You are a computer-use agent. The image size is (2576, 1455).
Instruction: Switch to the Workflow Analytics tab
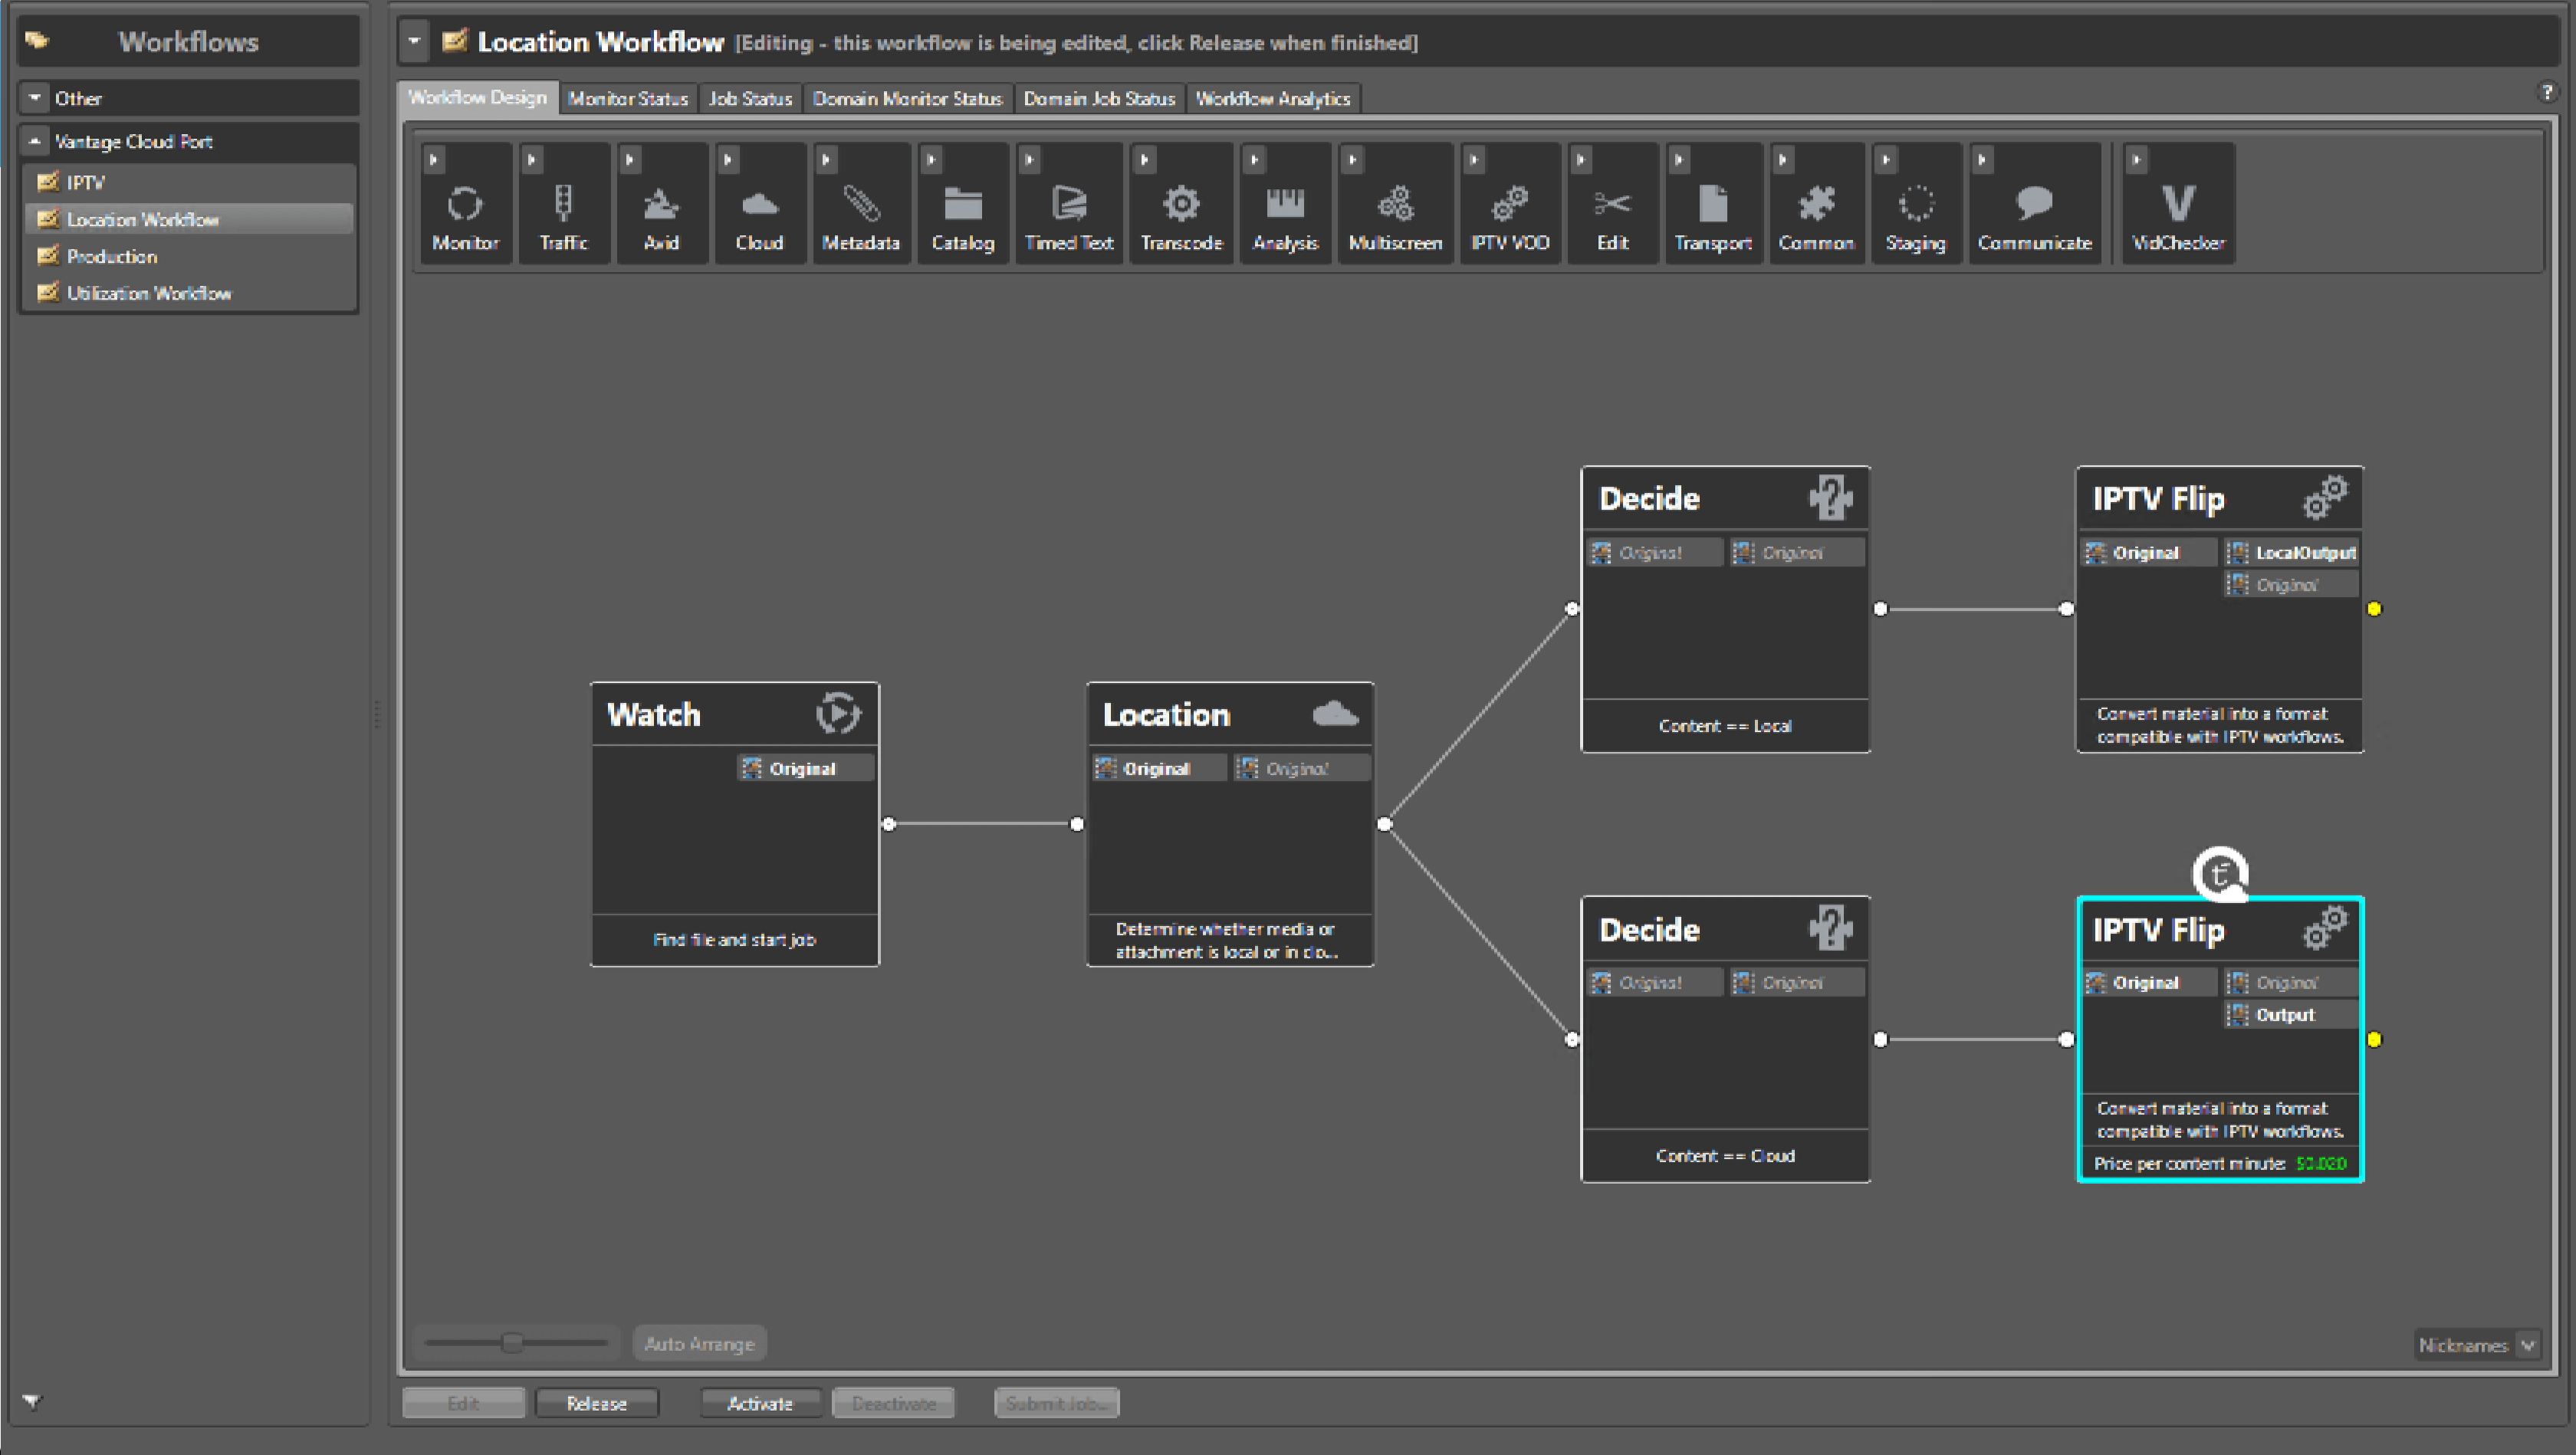(x=1273, y=98)
